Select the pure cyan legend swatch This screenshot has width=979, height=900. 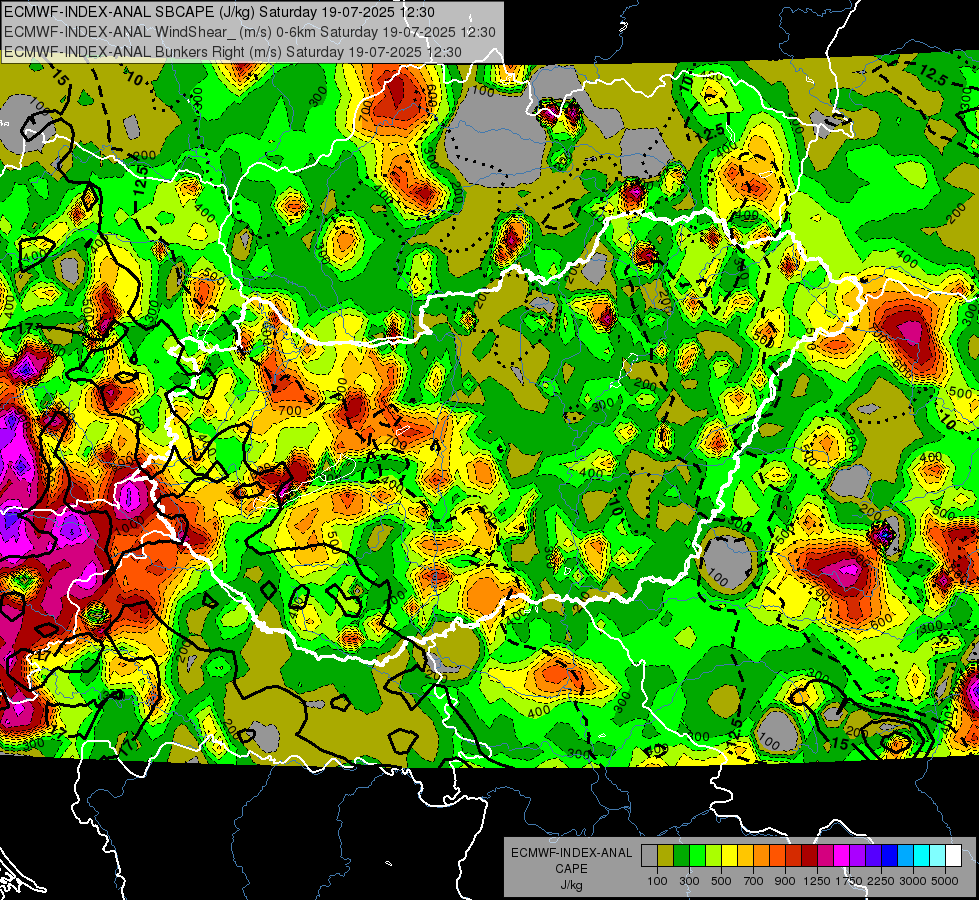pyautogui.click(x=922, y=856)
